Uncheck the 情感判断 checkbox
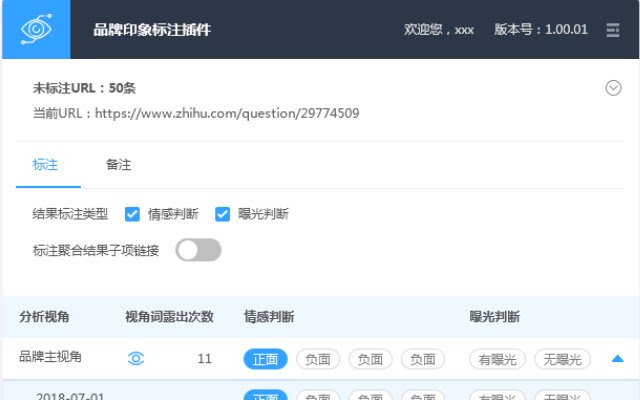 click(132, 214)
